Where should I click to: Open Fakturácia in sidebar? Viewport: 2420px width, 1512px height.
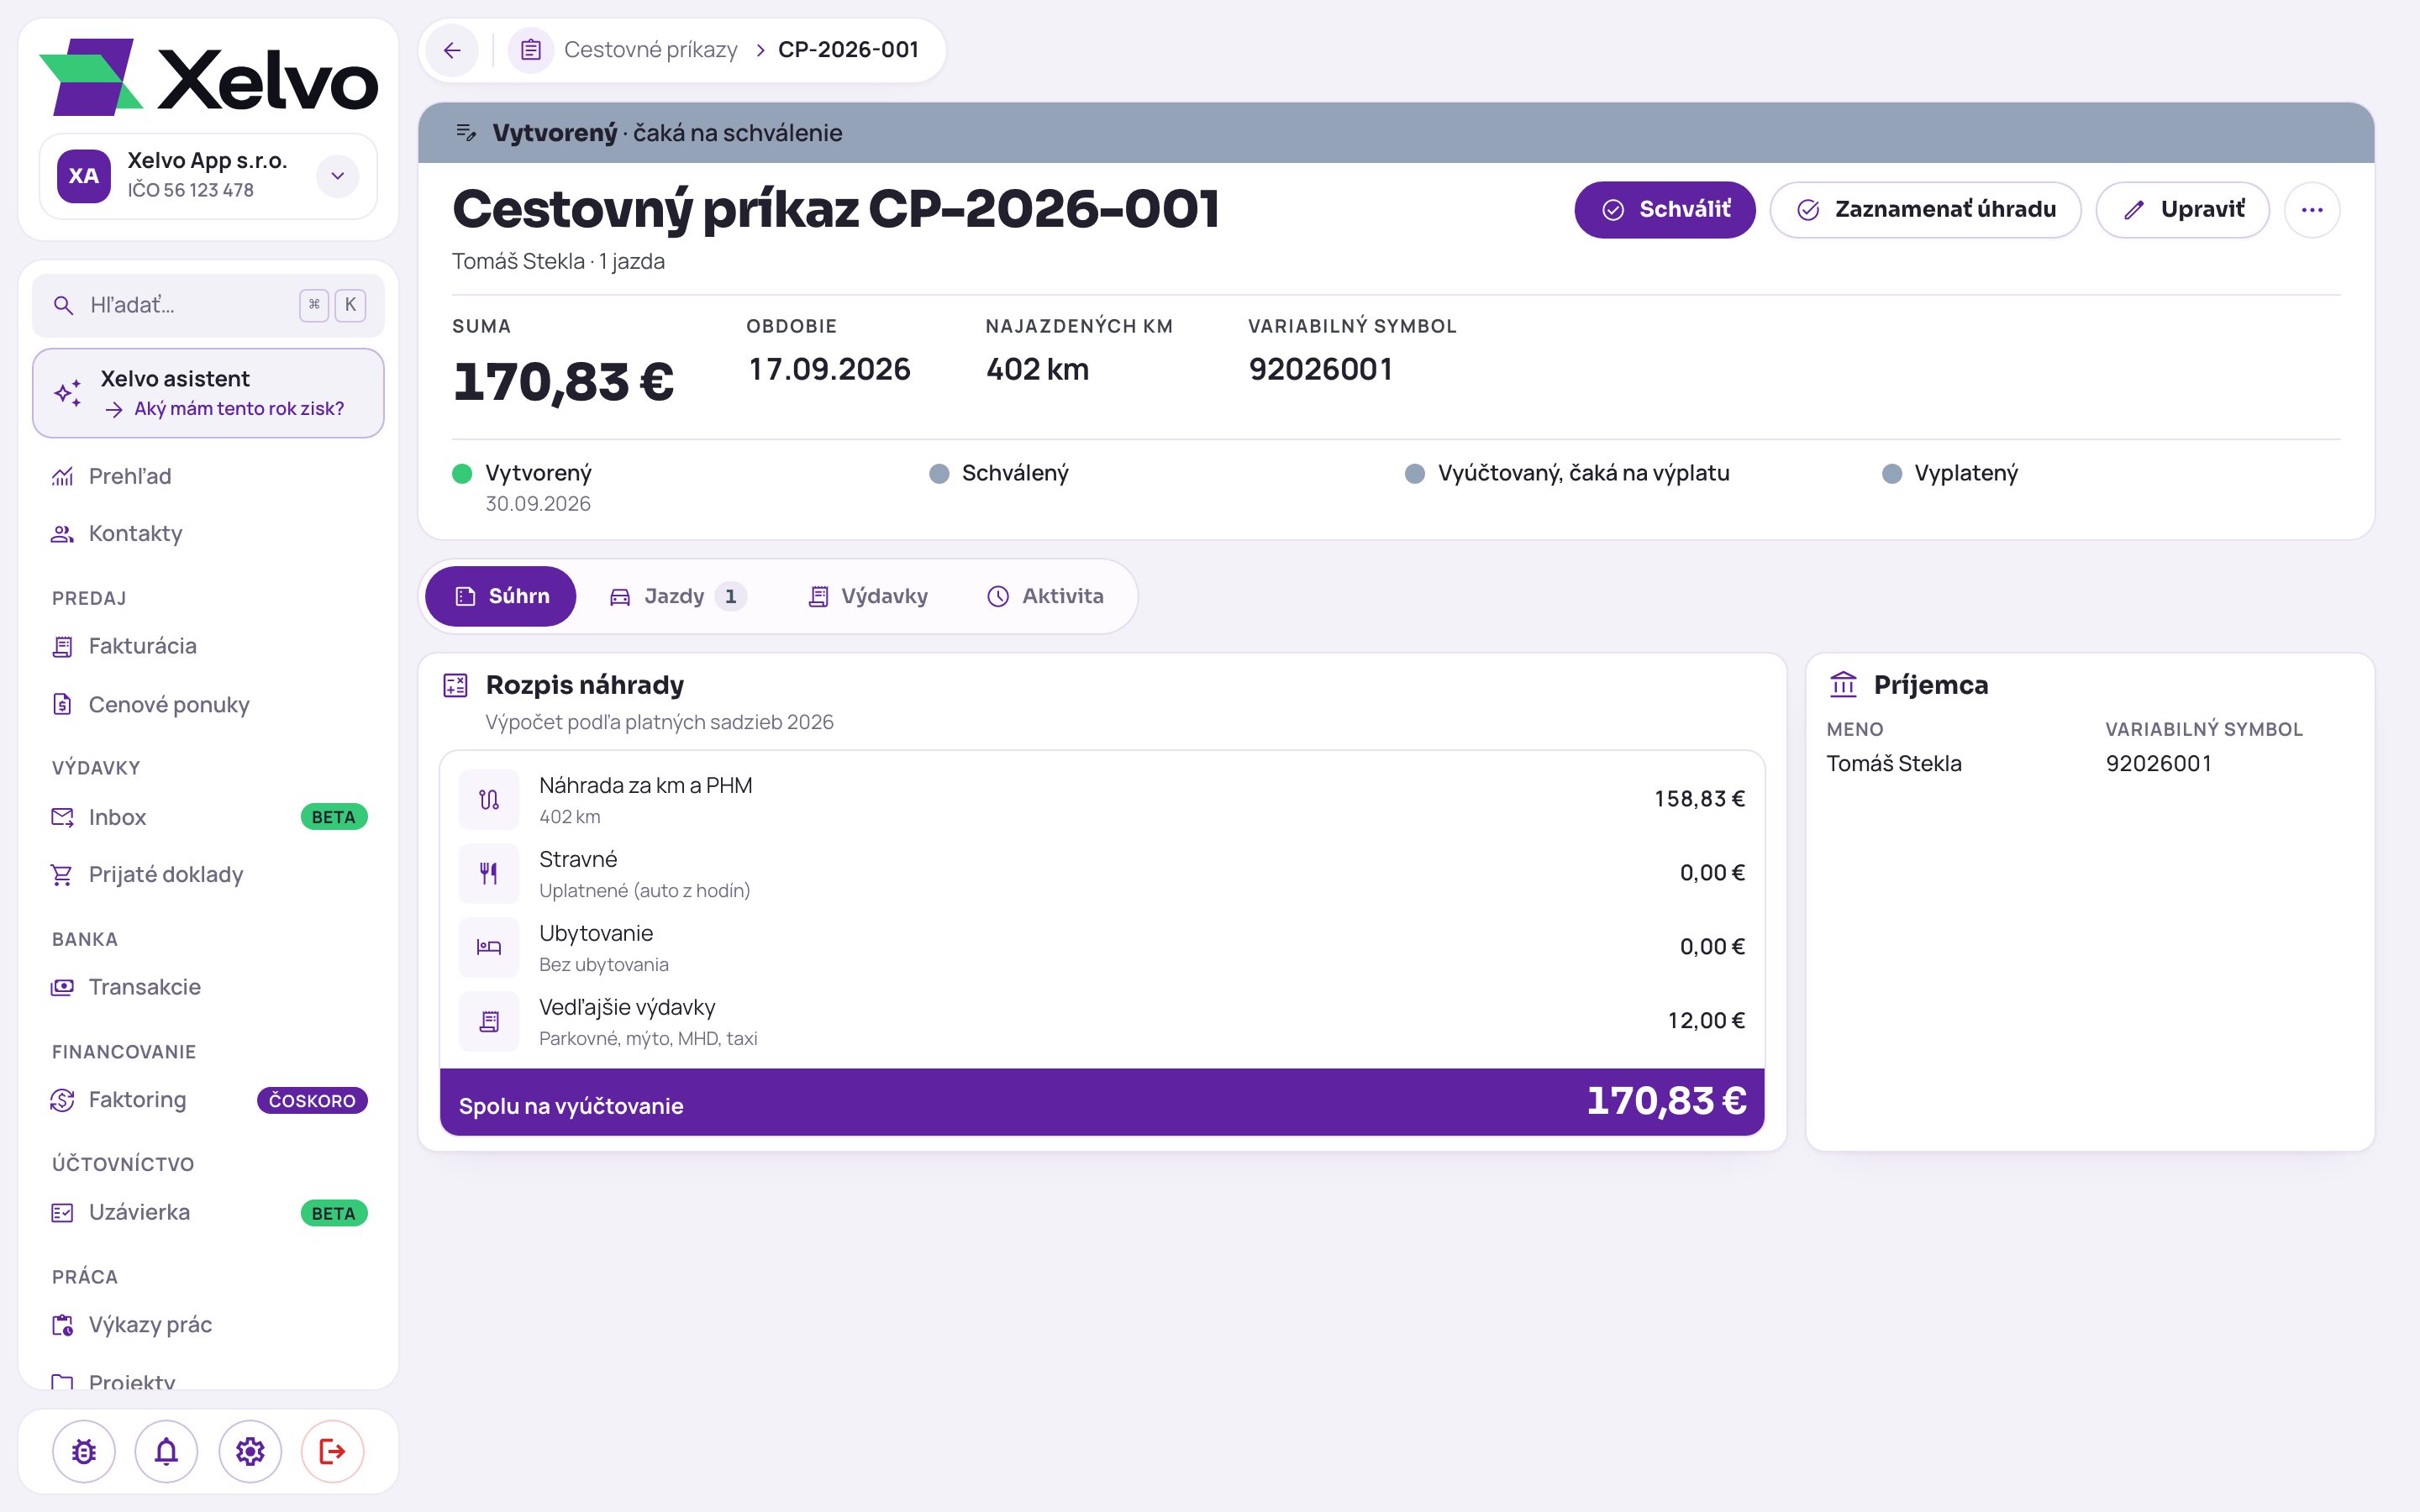pyautogui.click(x=208, y=646)
